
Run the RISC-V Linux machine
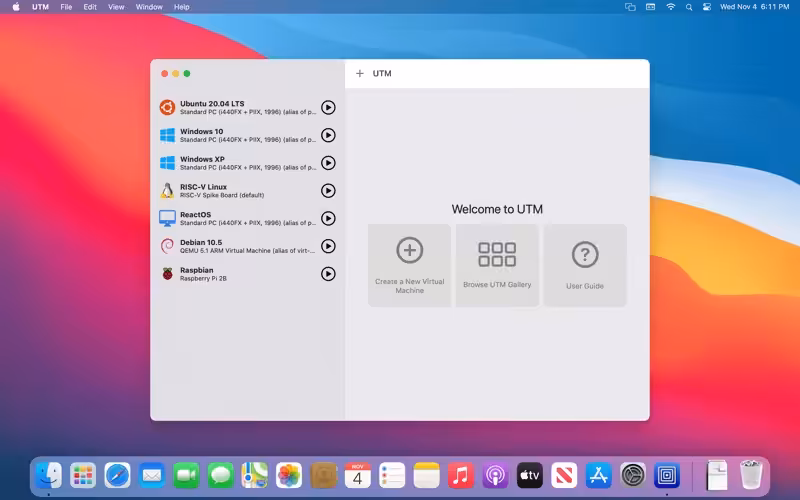click(328, 191)
